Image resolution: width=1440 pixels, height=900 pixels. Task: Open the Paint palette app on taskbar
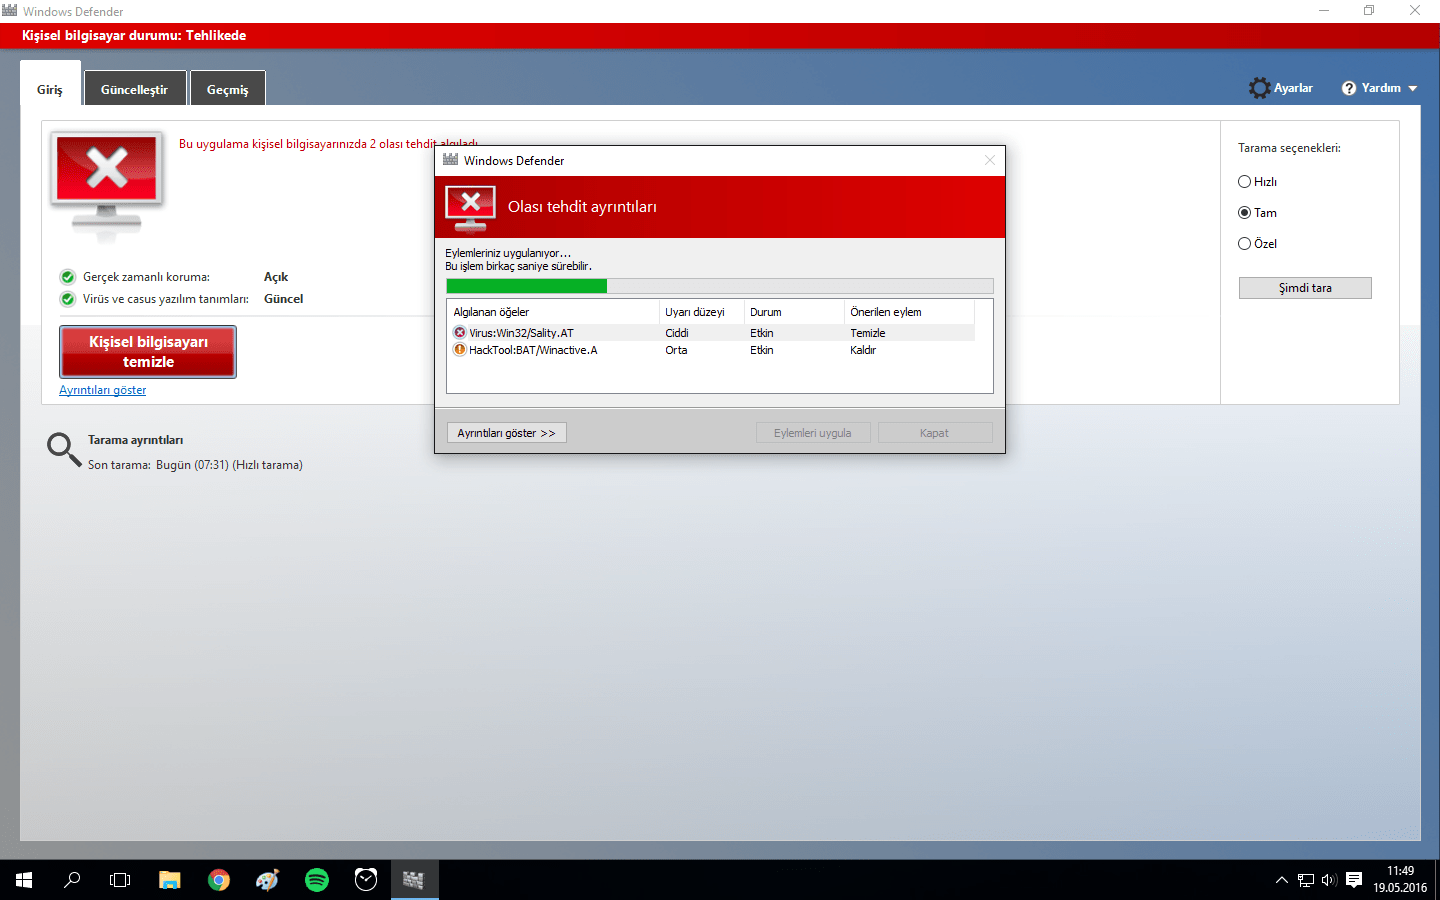[x=267, y=880]
